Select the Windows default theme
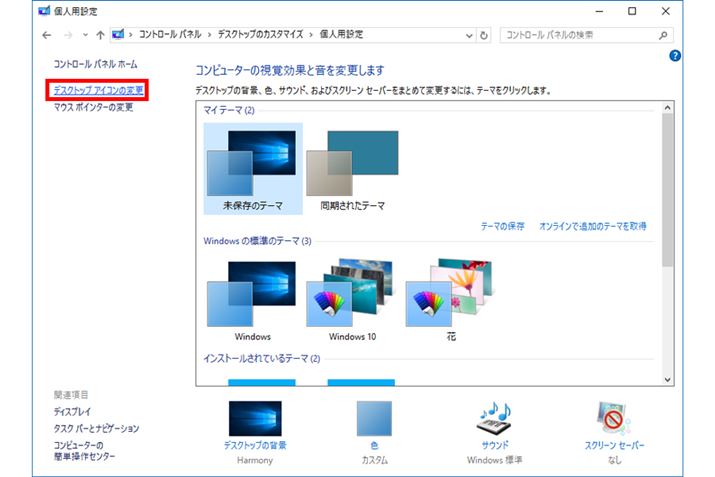 [x=253, y=300]
